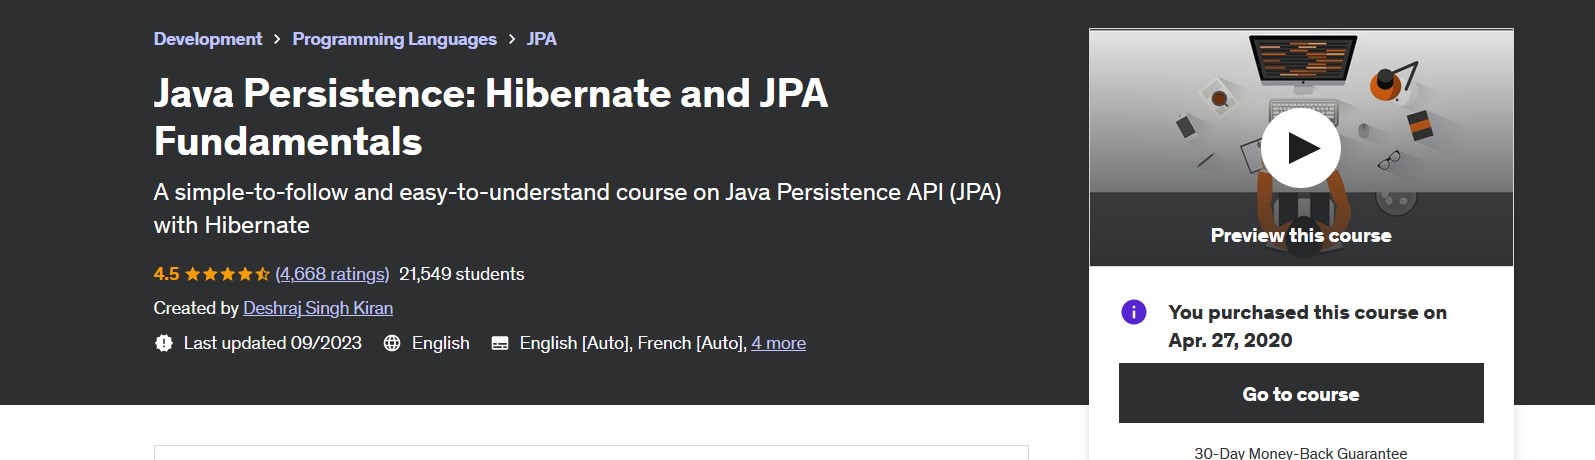Click the Preview this course label

pyautogui.click(x=1301, y=235)
